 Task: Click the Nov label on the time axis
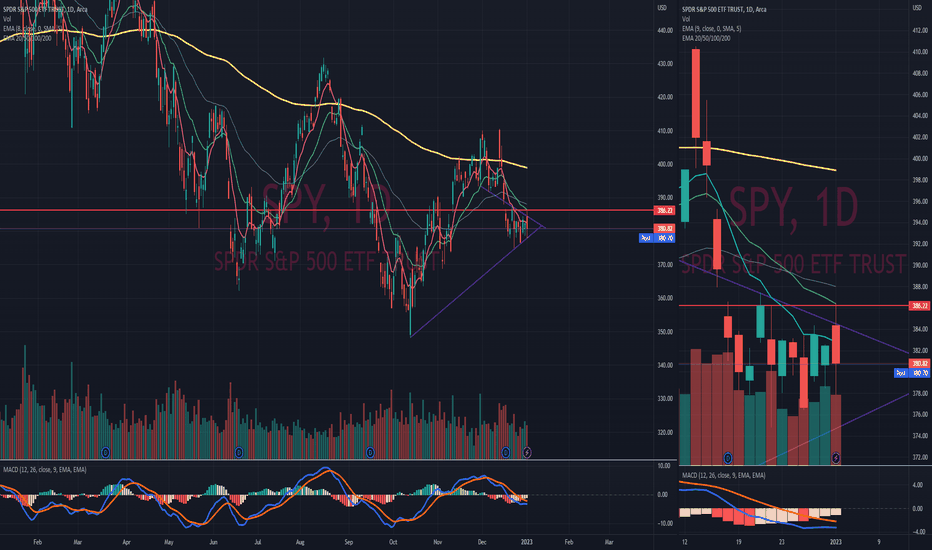(437, 542)
